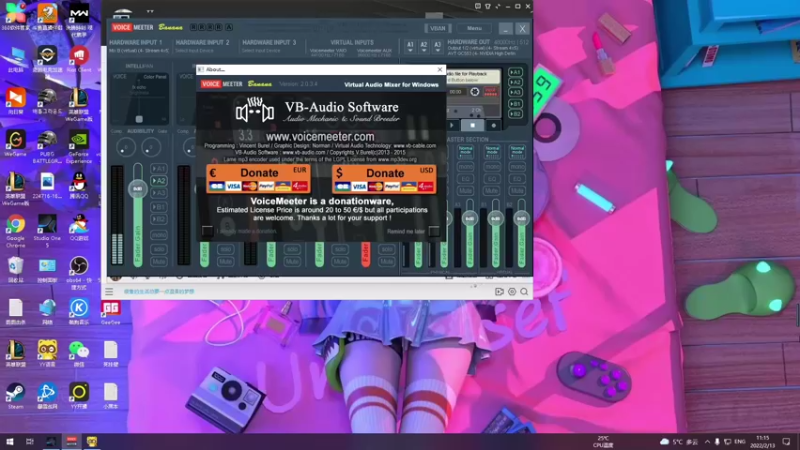Route cassette playback to A1 bus

point(515,72)
